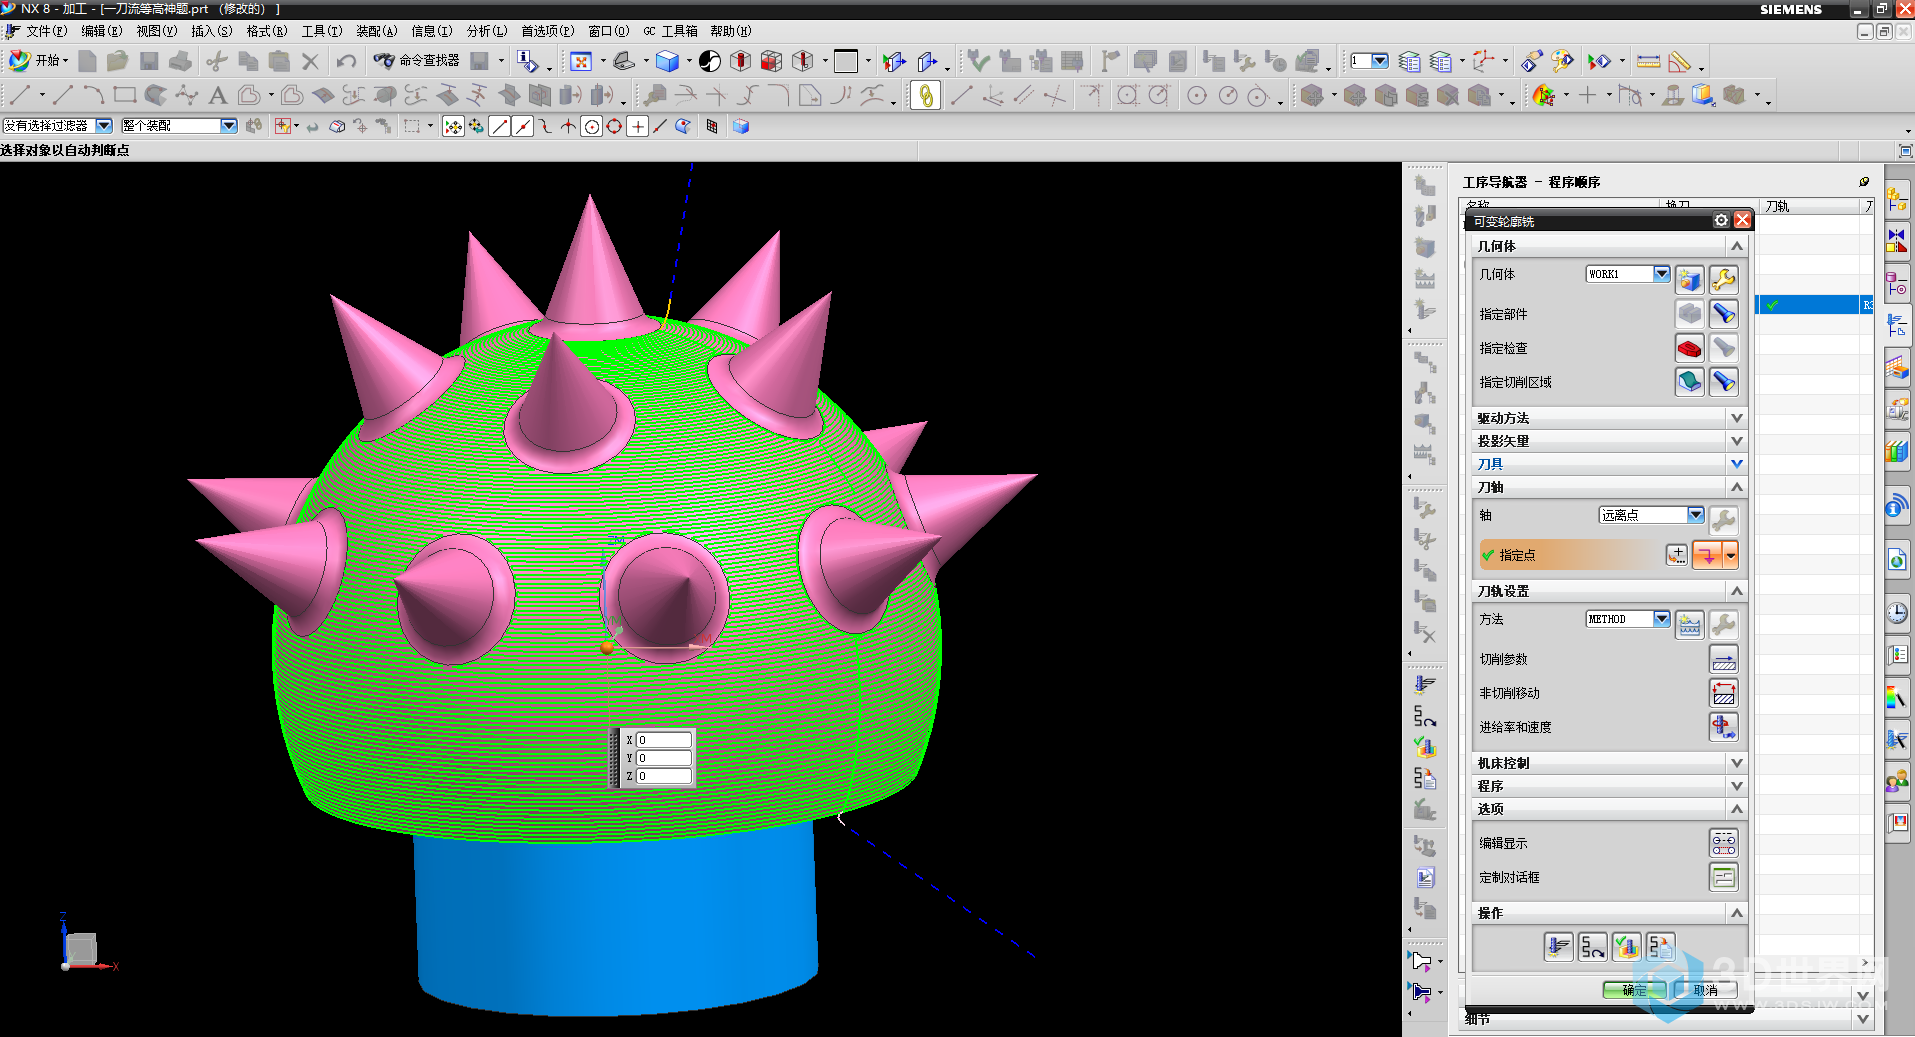Click the pin icon of 工序导航器 panel

1864,181
